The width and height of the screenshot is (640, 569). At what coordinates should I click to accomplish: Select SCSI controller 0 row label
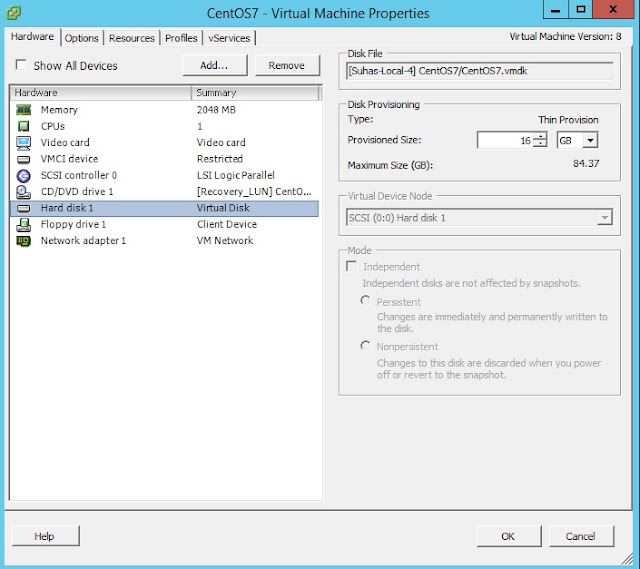click(79, 175)
